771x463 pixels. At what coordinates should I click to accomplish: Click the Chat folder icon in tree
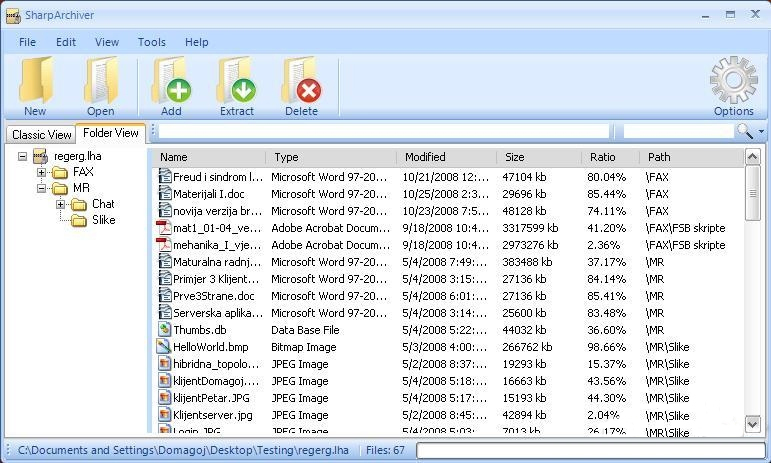click(79, 204)
